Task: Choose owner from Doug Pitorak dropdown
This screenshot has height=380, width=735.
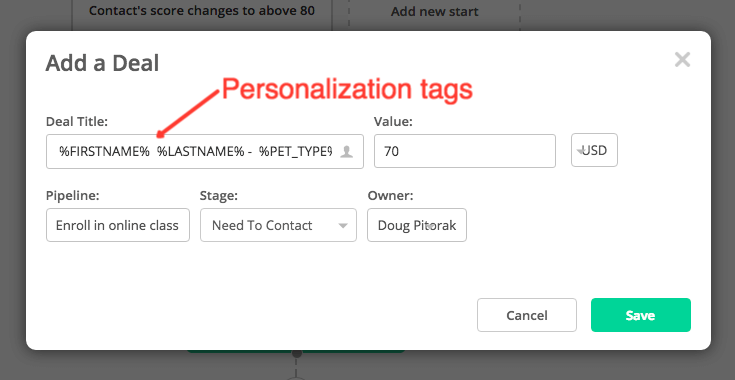Action: pyautogui.click(x=417, y=225)
